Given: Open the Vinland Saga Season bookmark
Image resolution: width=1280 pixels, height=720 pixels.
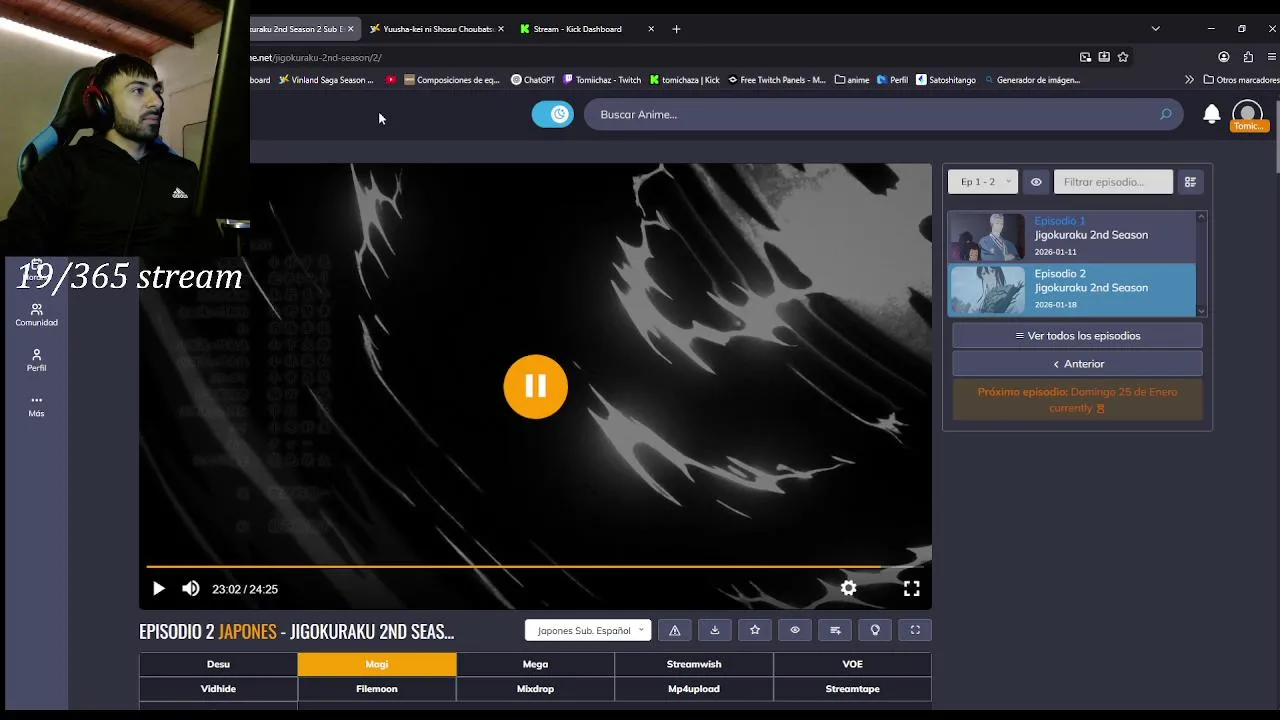Looking at the screenshot, I should click(326, 80).
